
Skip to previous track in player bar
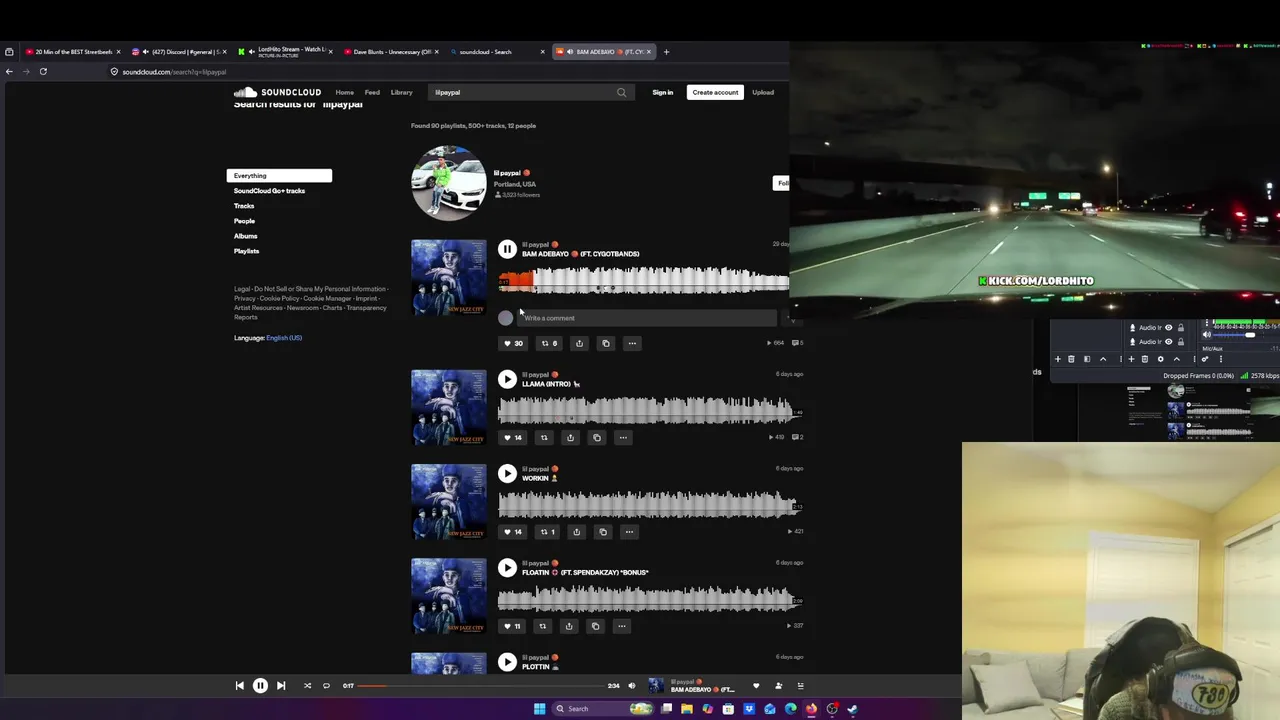239,685
